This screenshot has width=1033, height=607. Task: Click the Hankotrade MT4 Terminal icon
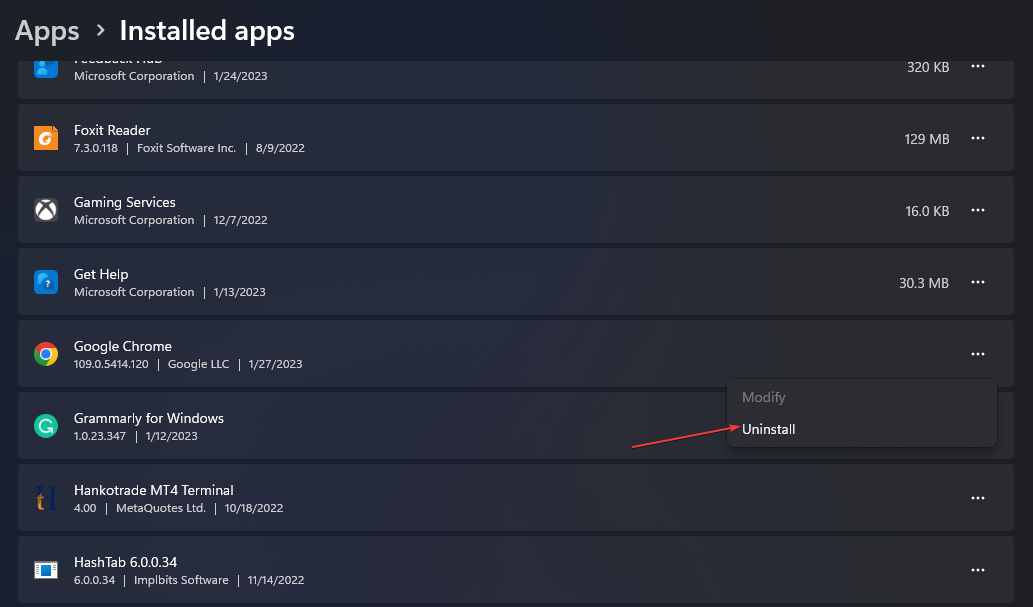[46, 498]
